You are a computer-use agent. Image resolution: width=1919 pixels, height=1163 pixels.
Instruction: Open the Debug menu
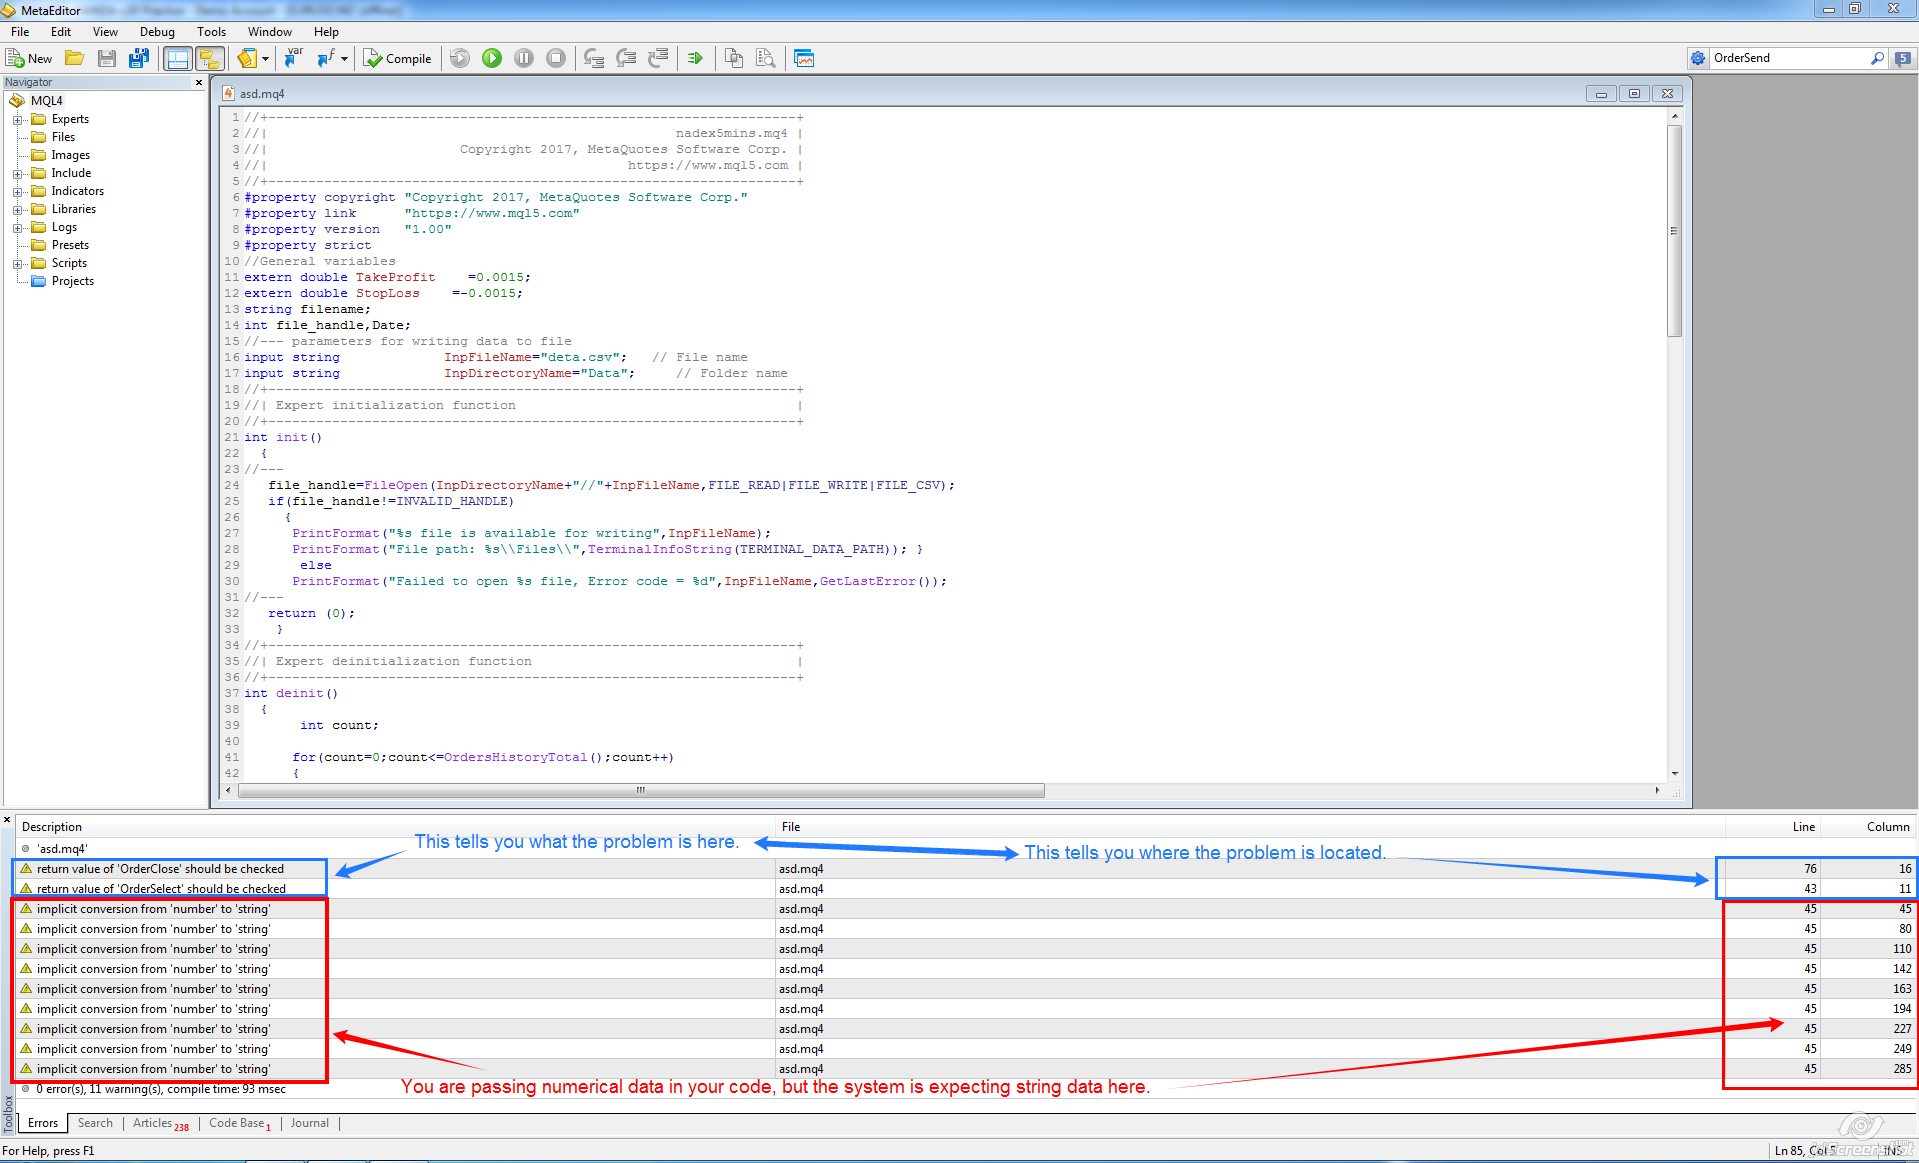(157, 32)
